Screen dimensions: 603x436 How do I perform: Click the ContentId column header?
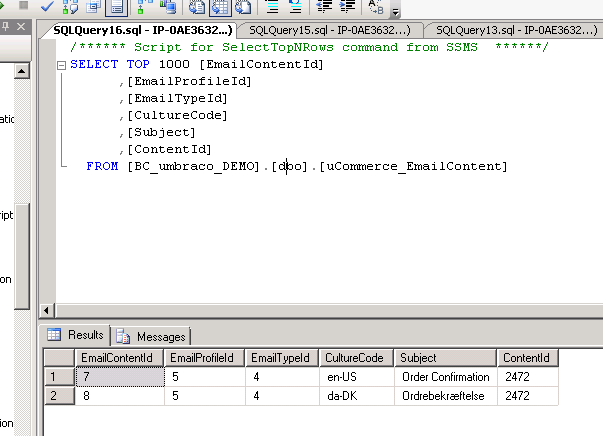click(528, 358)
